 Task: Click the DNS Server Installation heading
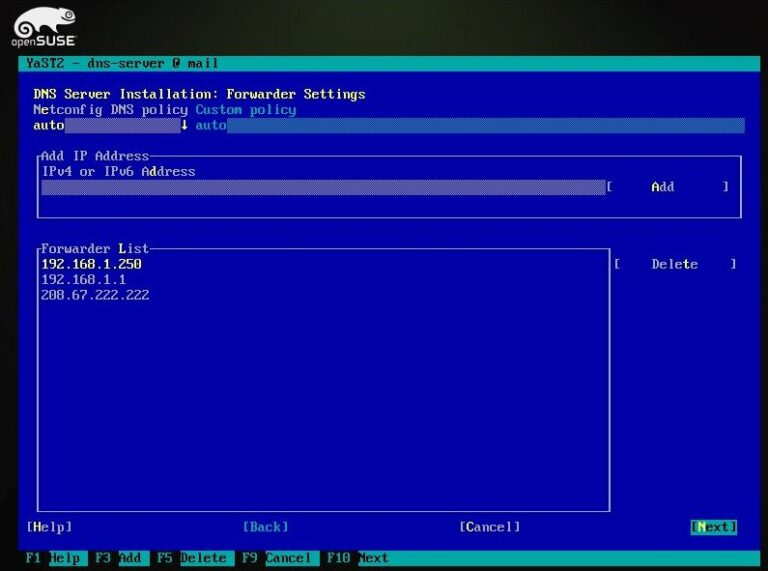tap(199, 94)
